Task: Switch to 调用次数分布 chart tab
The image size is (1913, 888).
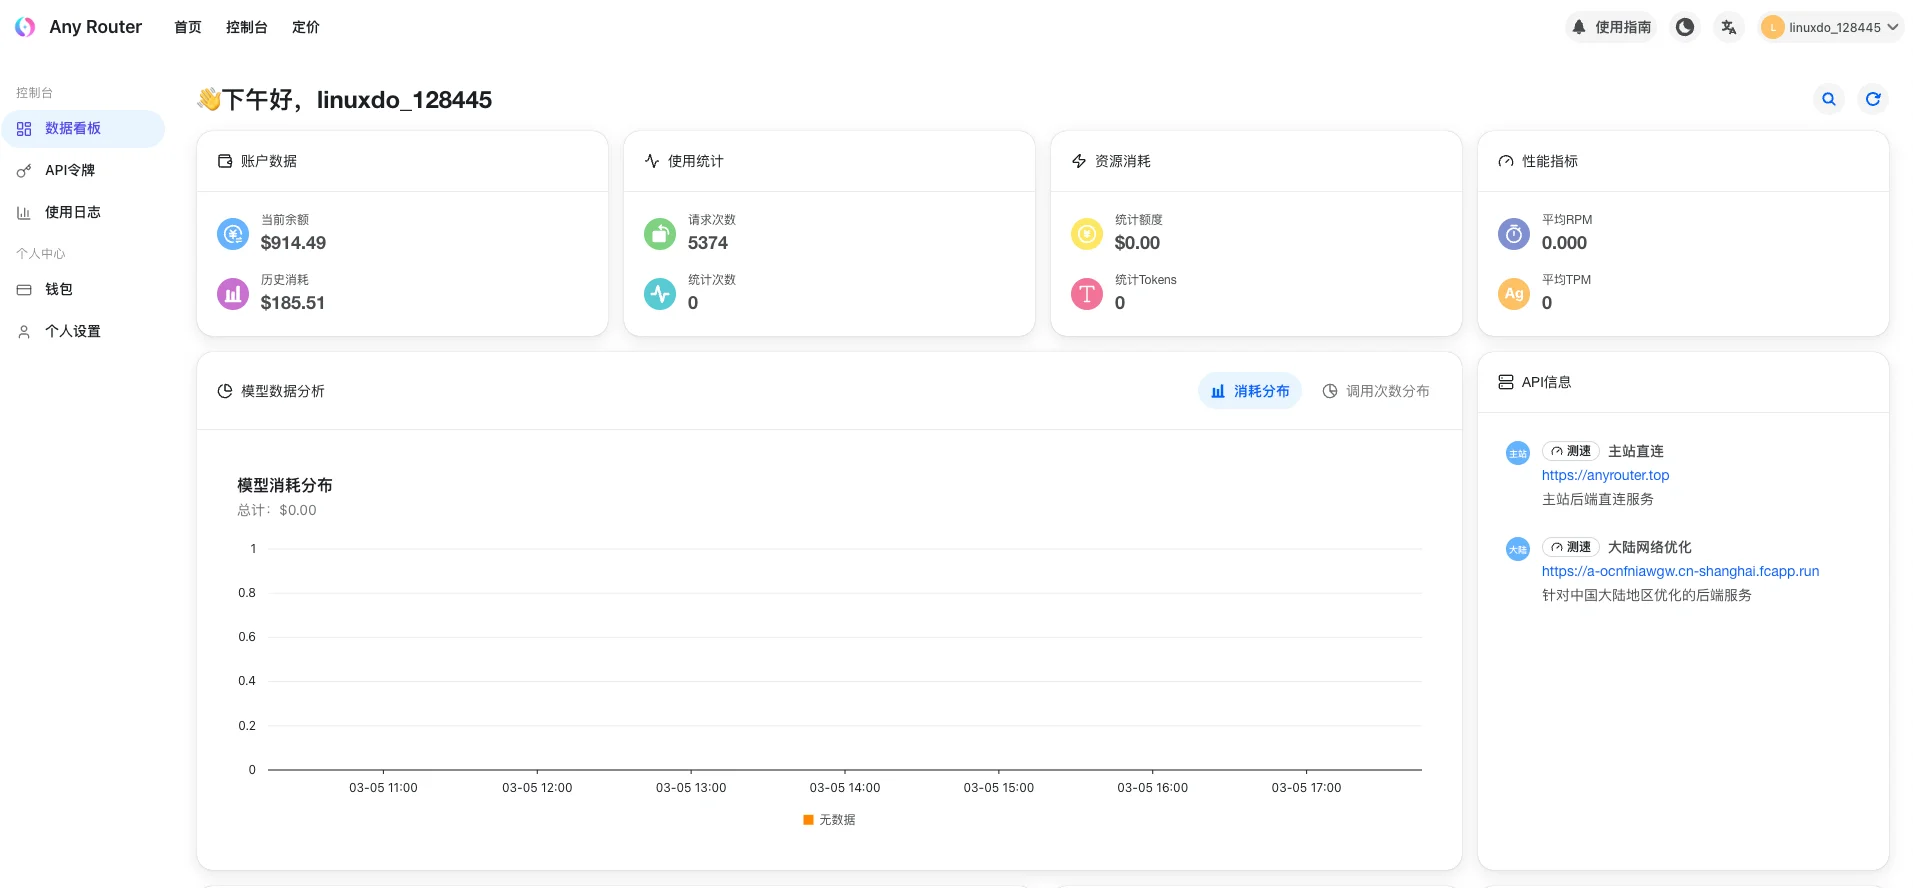Action: pyautogui.click(x=1376, y=391)
